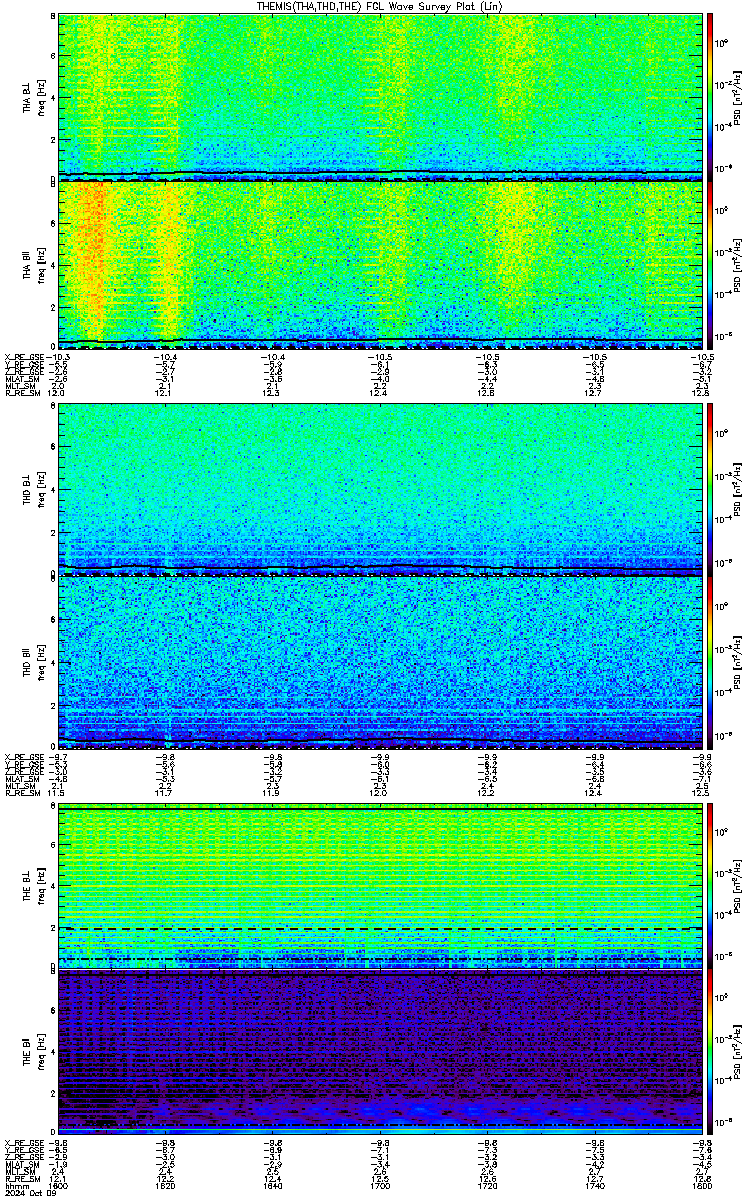Click the THA B-perpendicular spectrogram panel
Screen dimensions: 750x1200
(x=379, y=97)
